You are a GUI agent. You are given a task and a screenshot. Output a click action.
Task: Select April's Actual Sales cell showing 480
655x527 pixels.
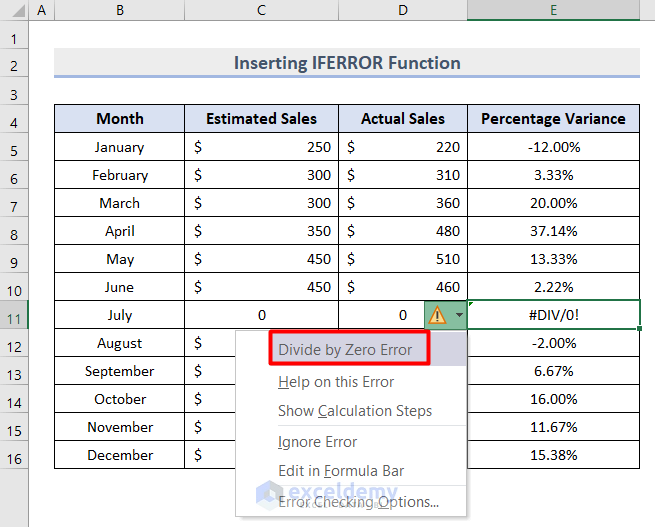pyautogui.click(x=403, y=231)
